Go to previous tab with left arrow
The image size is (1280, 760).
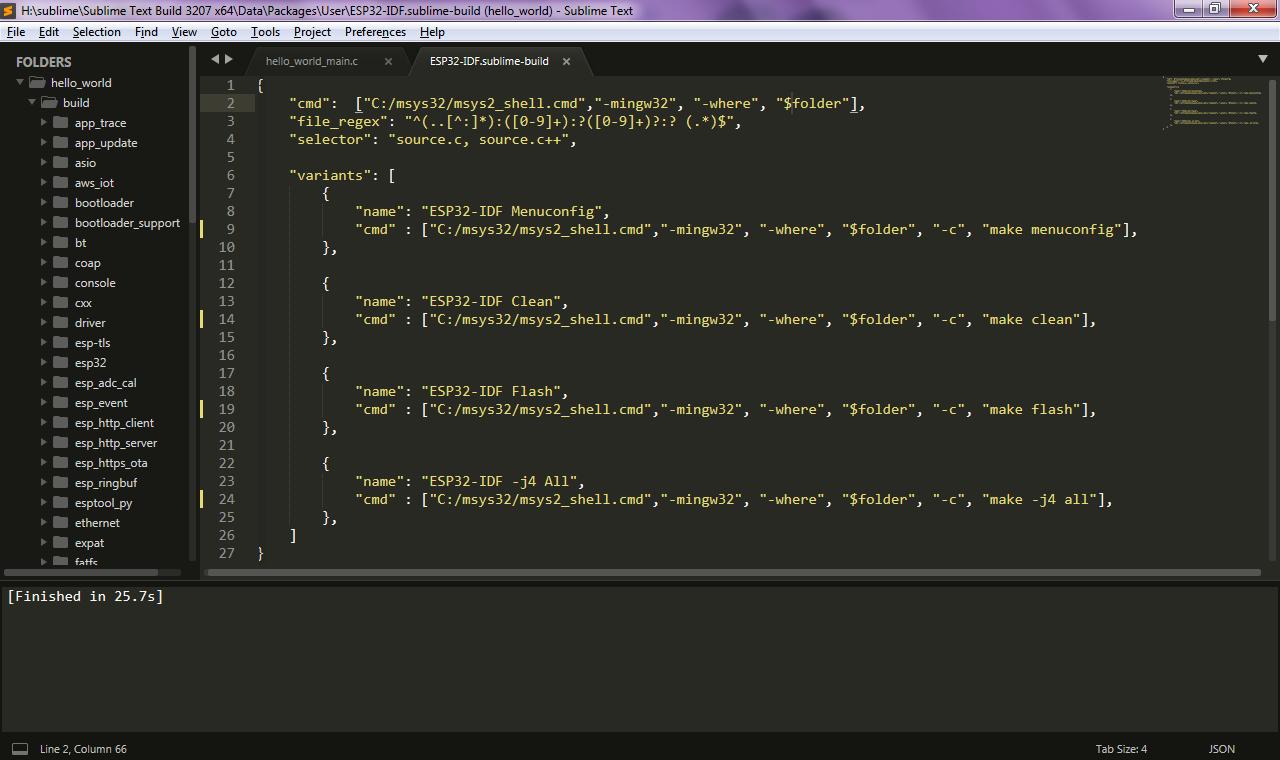coord(214,60)
